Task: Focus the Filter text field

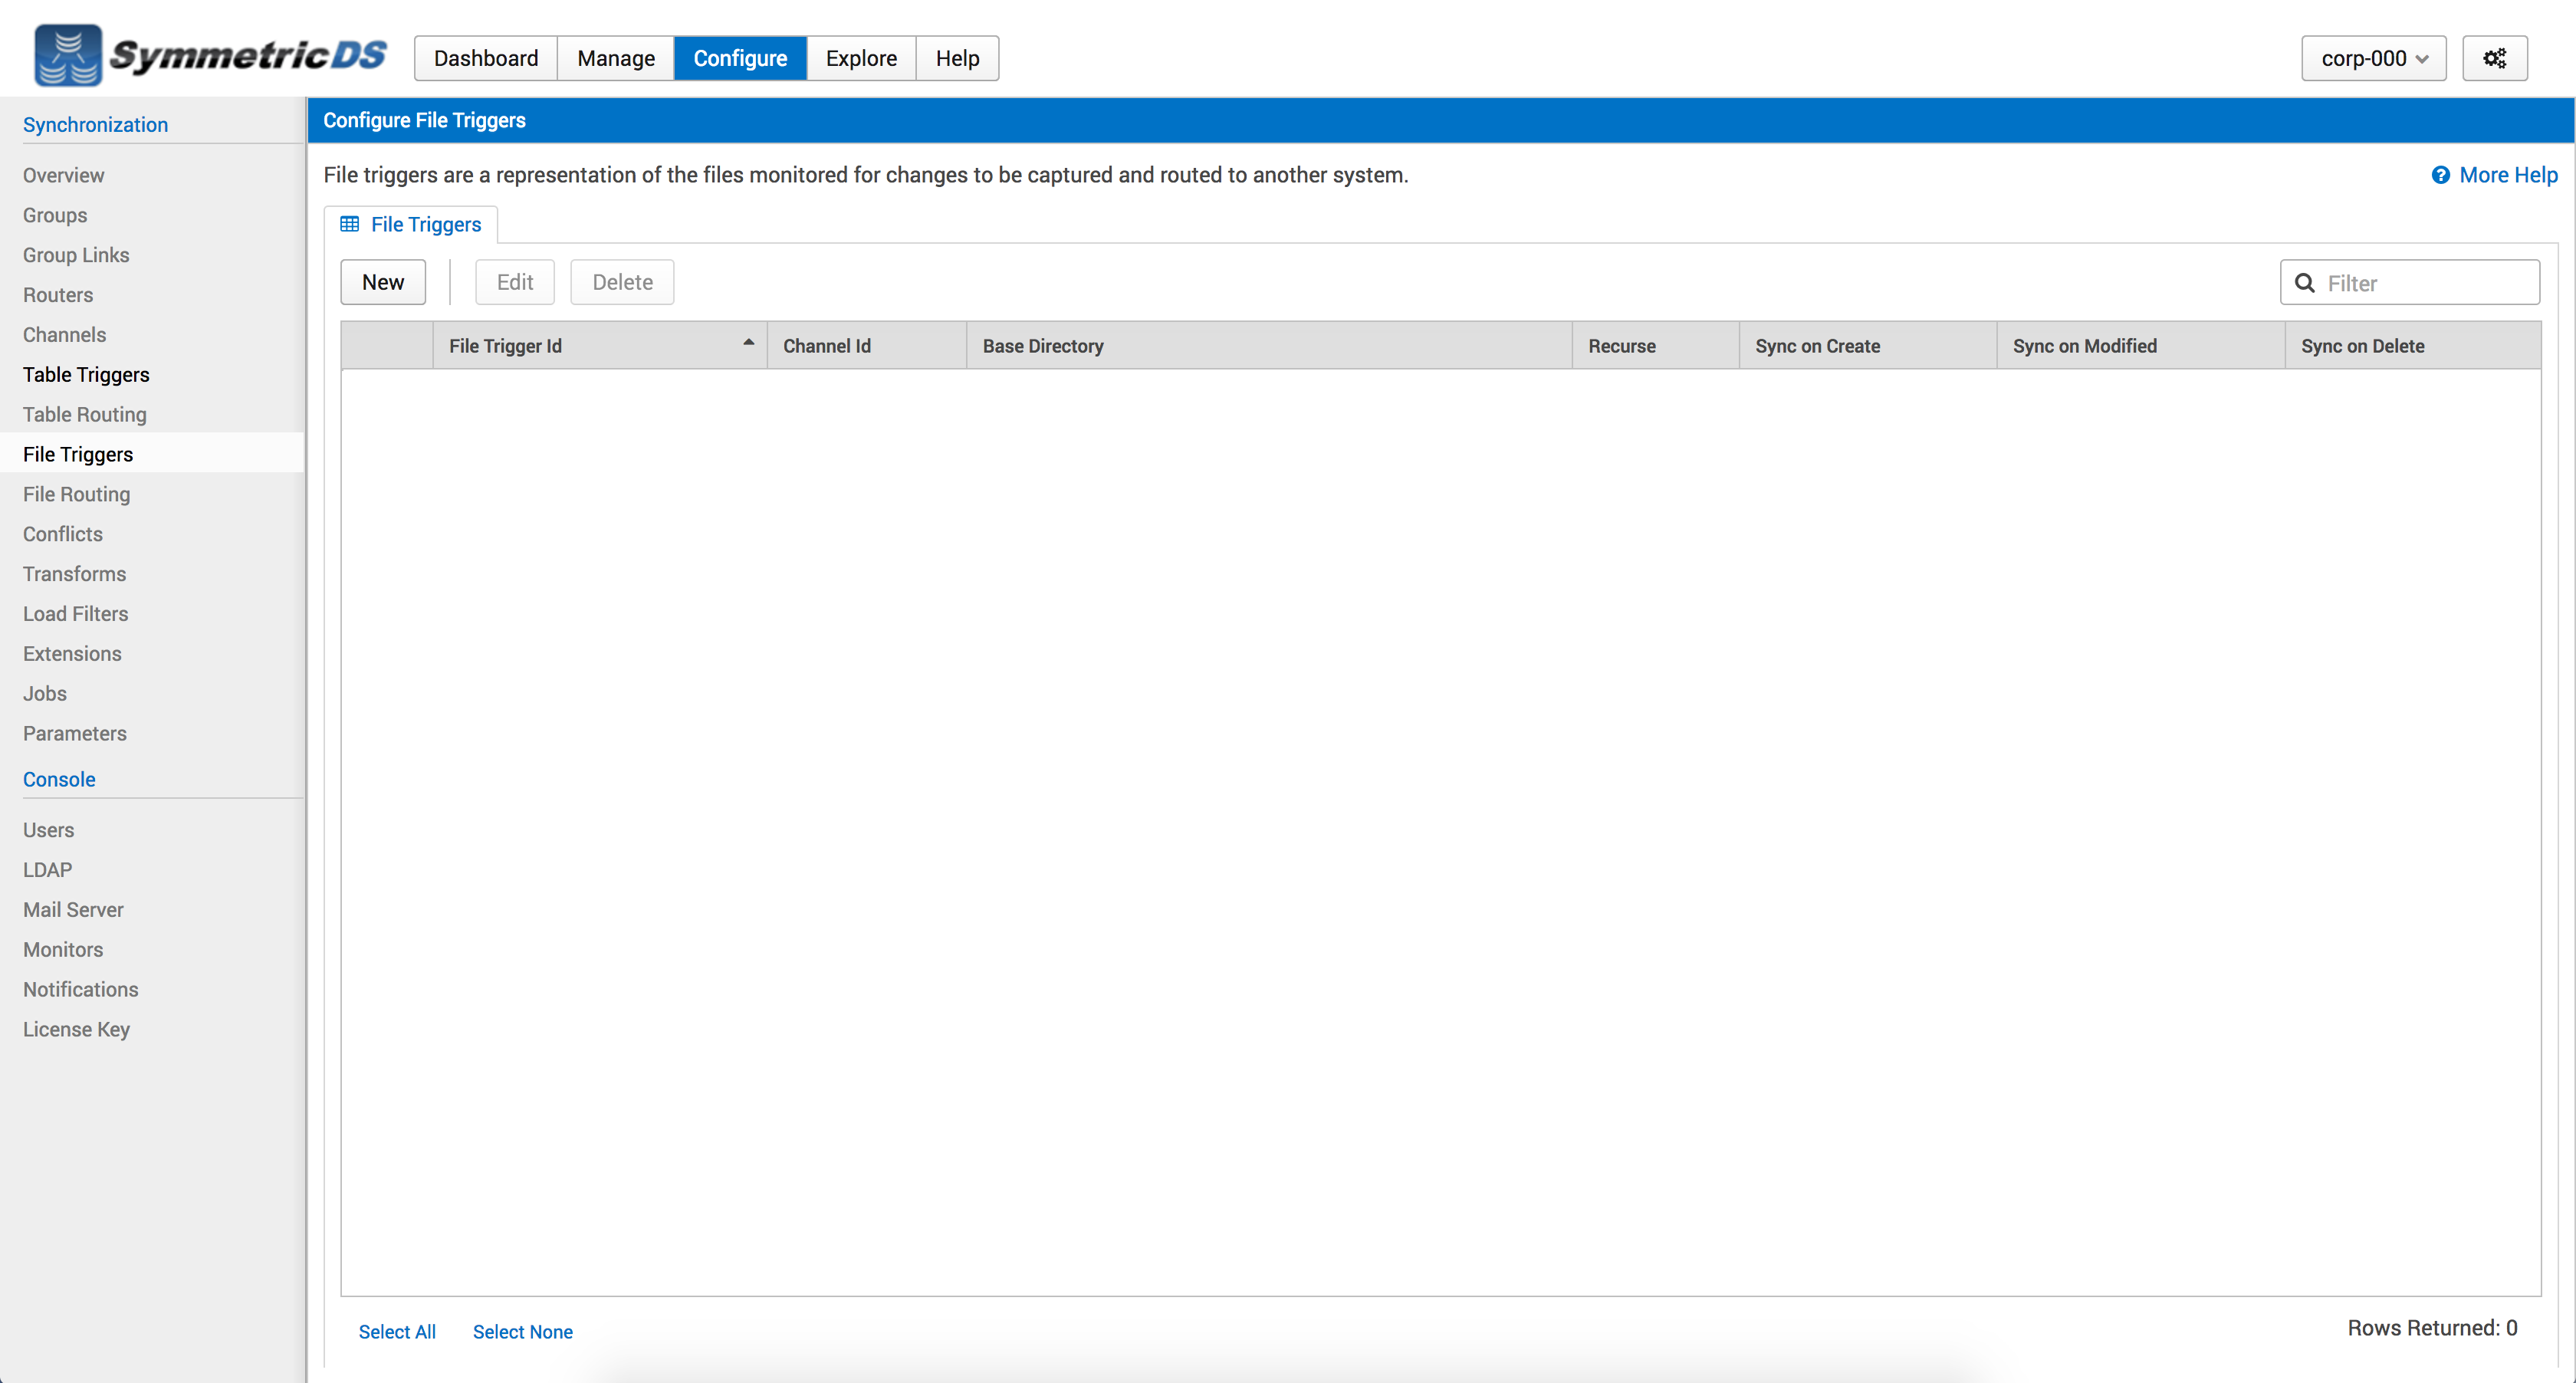Action: (x=2425, y=283)
